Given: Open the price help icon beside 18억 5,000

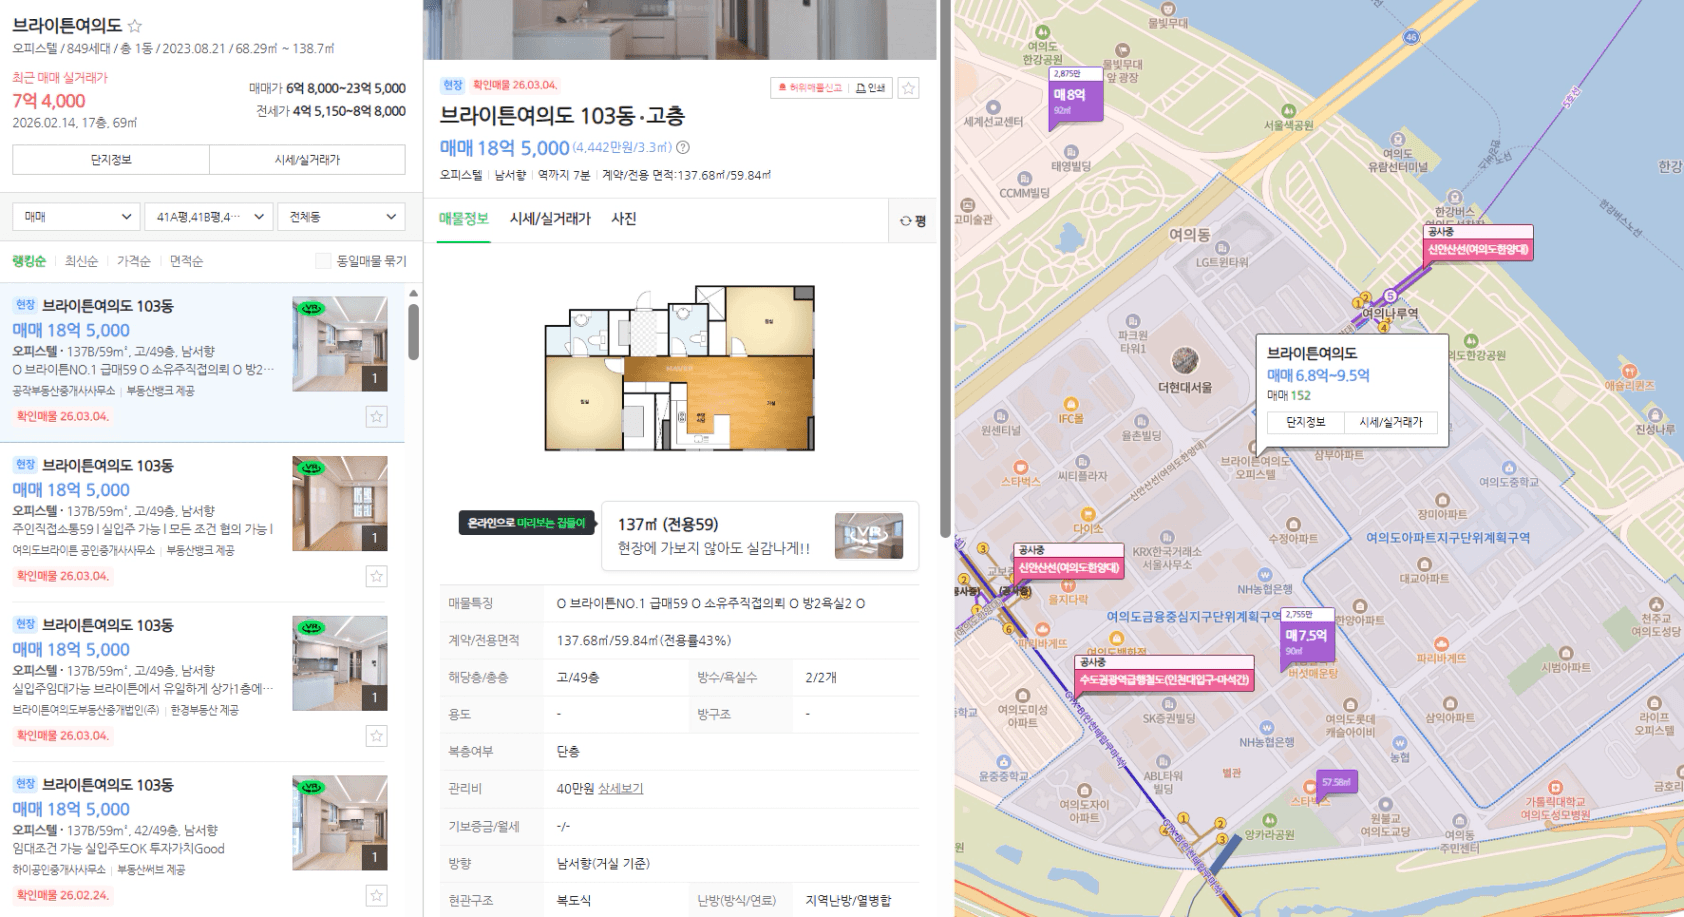Looking at the screenshot, I should click(x=683, y=148).
